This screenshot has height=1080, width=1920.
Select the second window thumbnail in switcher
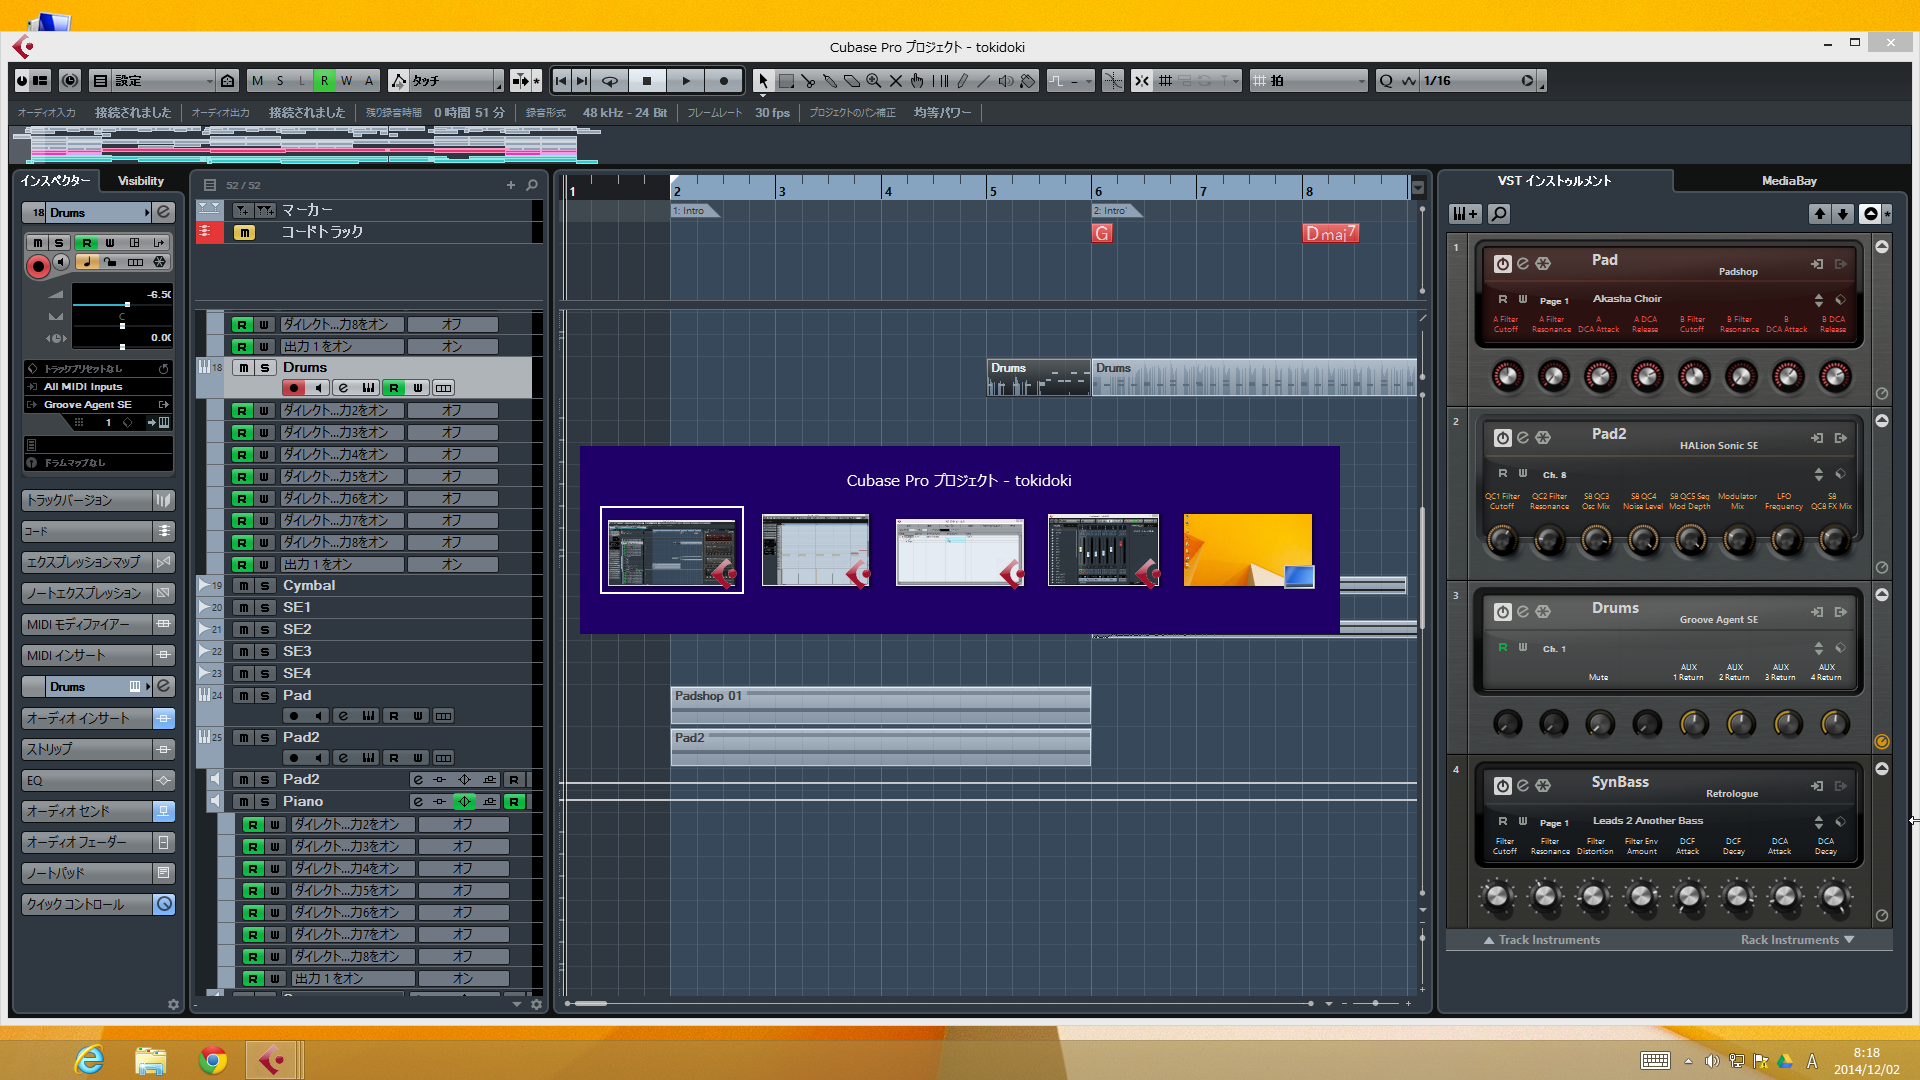coord(816,550)
